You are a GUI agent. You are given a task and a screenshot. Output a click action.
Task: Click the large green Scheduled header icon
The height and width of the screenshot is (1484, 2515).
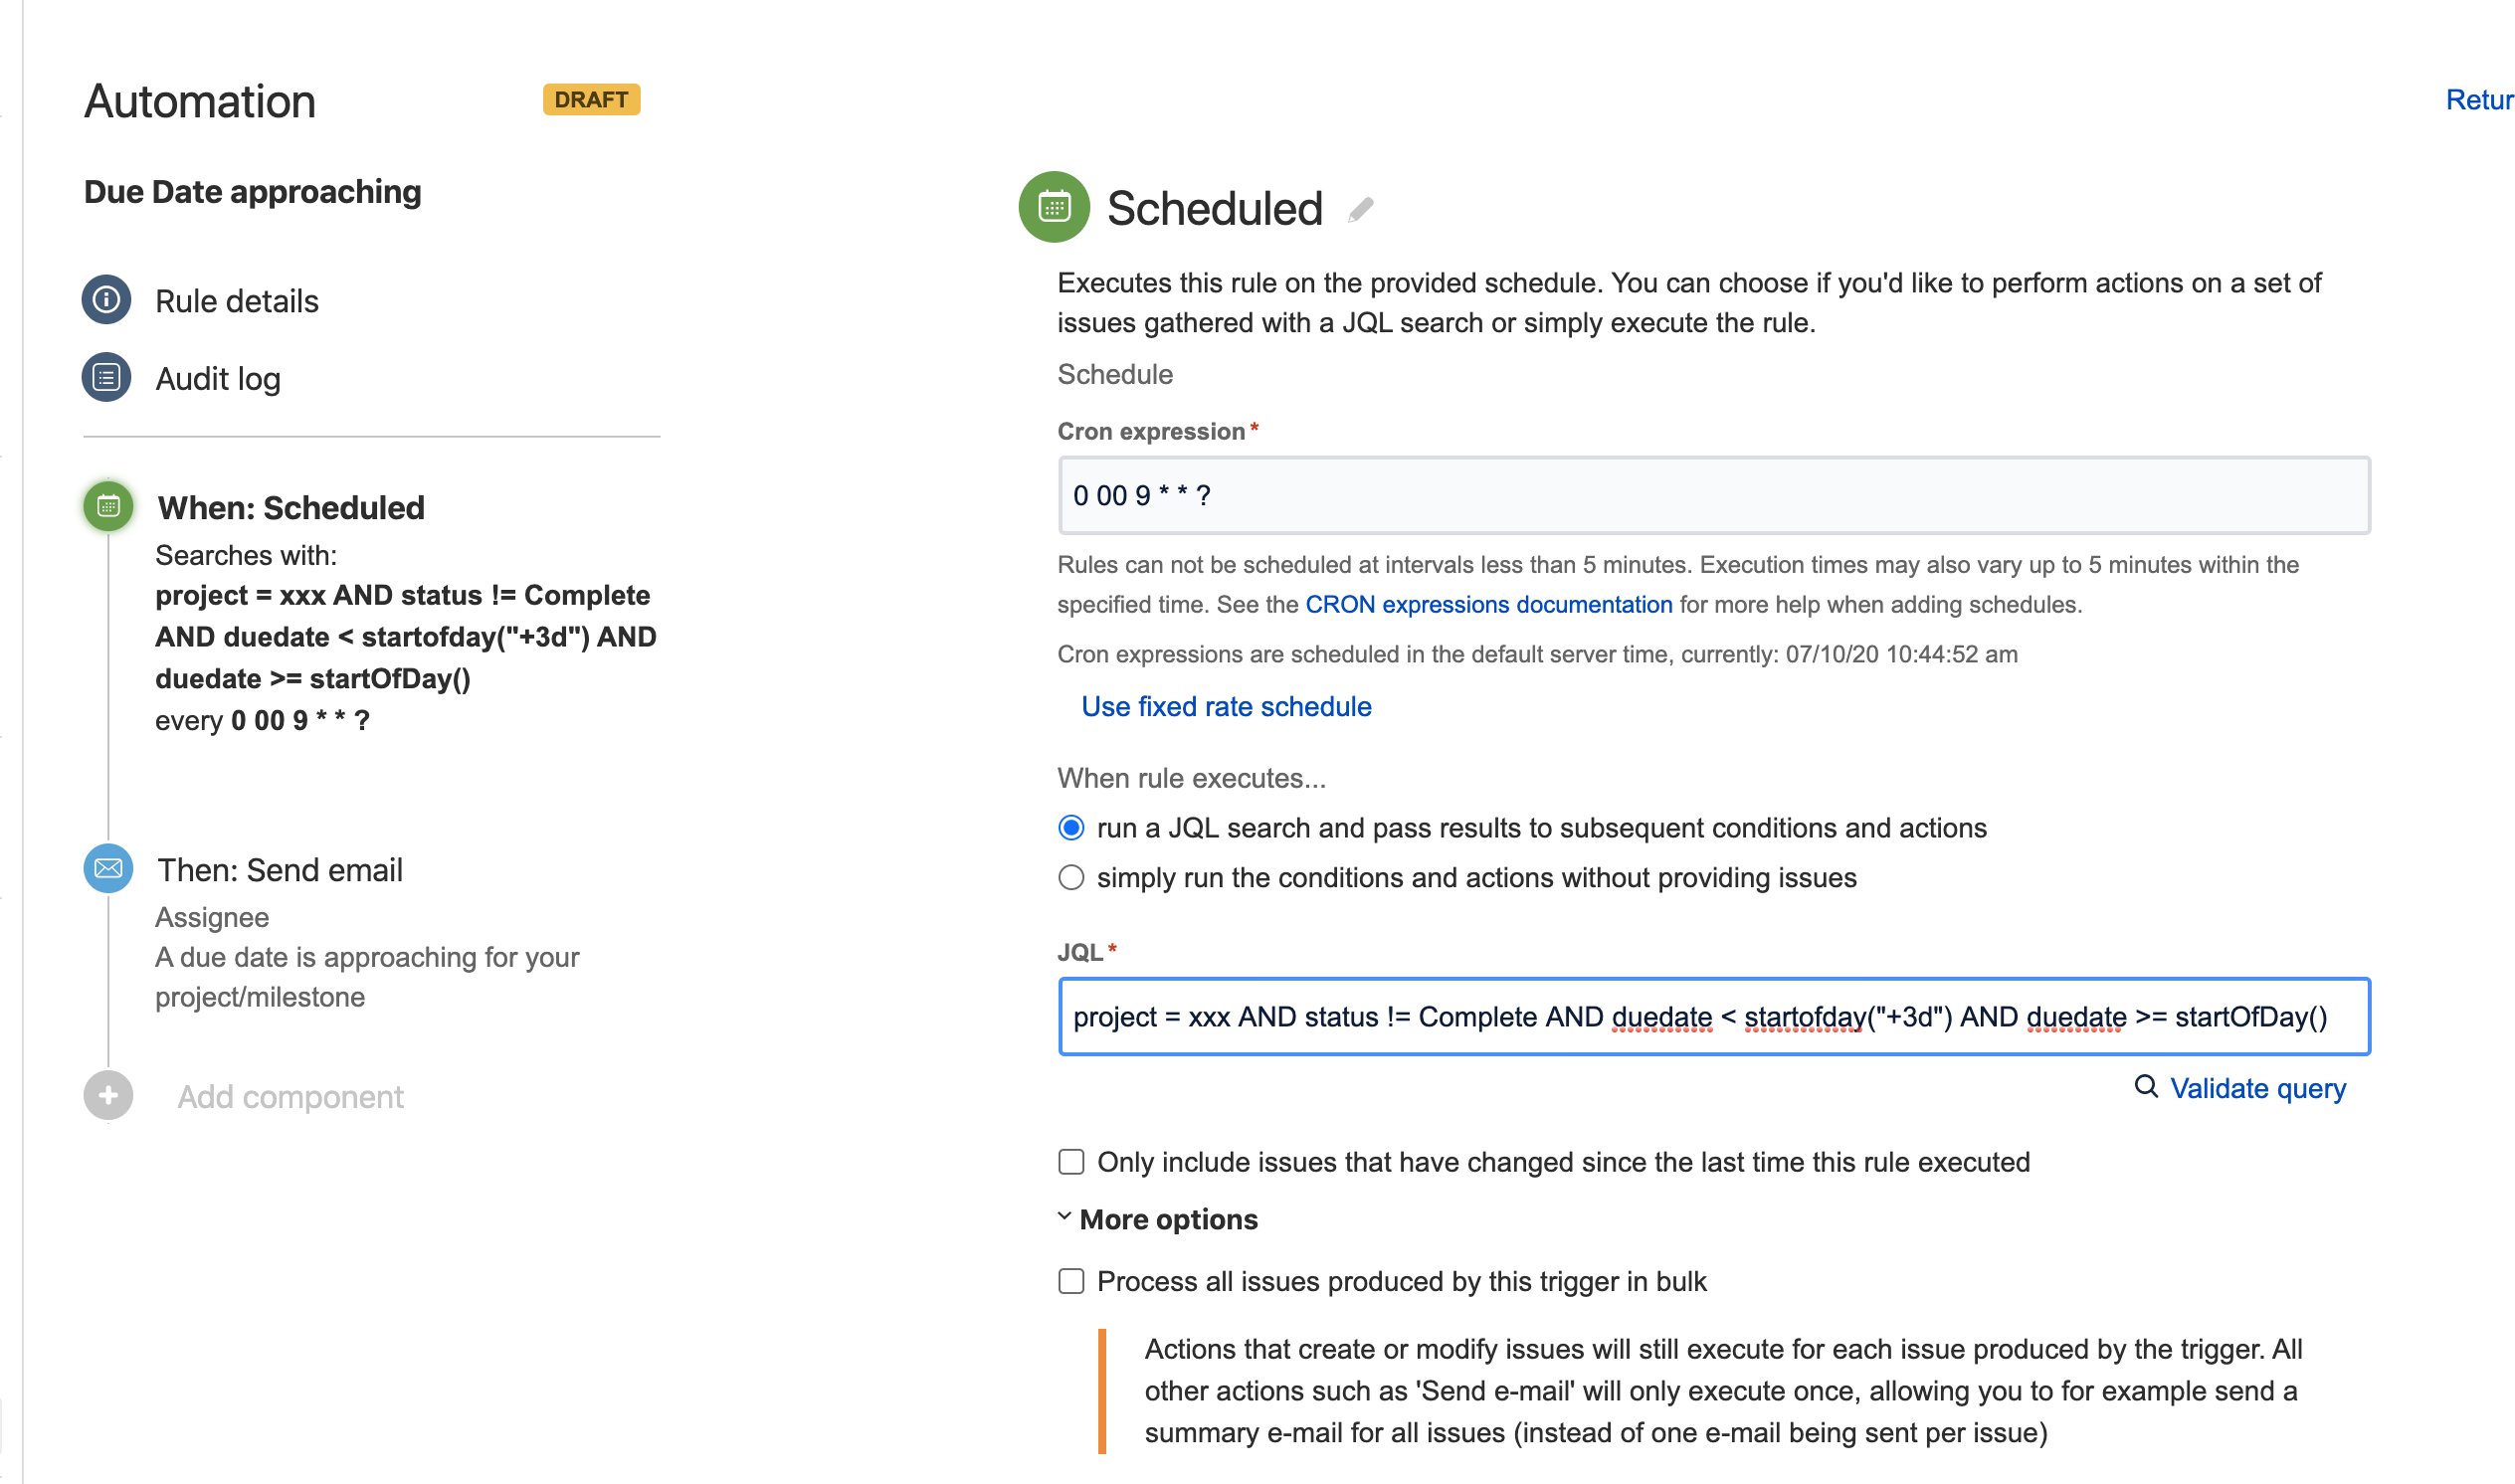pyautogui.click(x=1054, y=207)
